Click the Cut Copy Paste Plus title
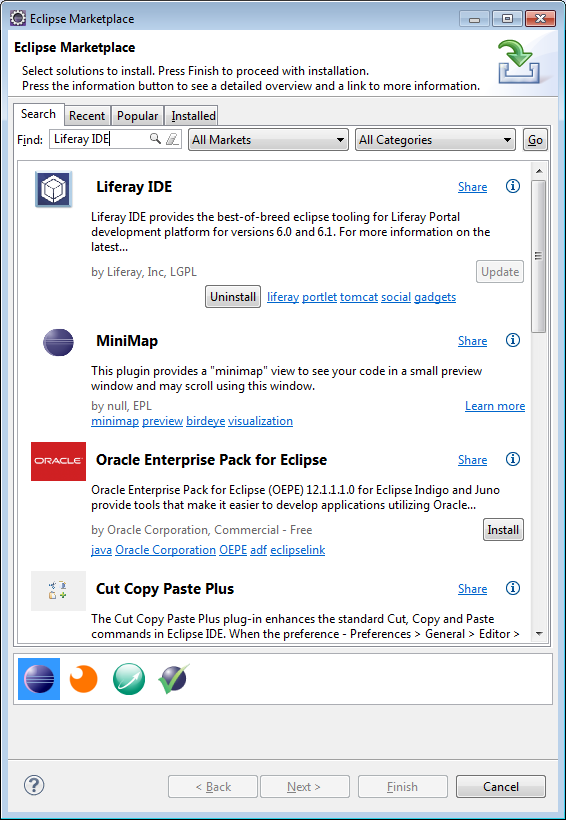This screenshot has width=566, height=820. 165,588
